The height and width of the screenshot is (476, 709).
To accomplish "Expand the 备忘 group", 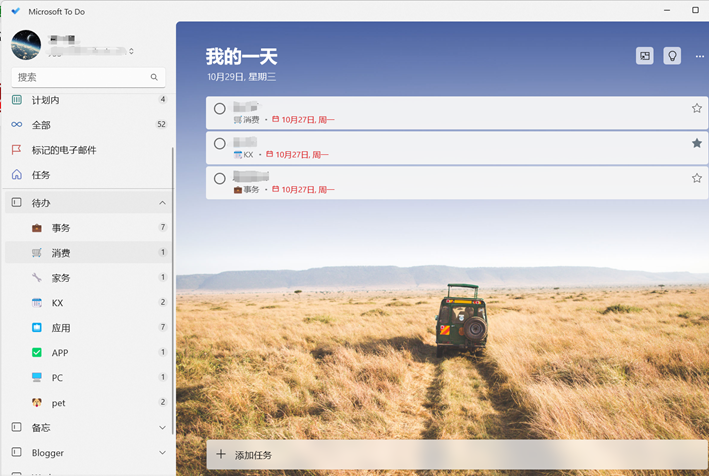I will pyautogui.click(x=162, y=428).
